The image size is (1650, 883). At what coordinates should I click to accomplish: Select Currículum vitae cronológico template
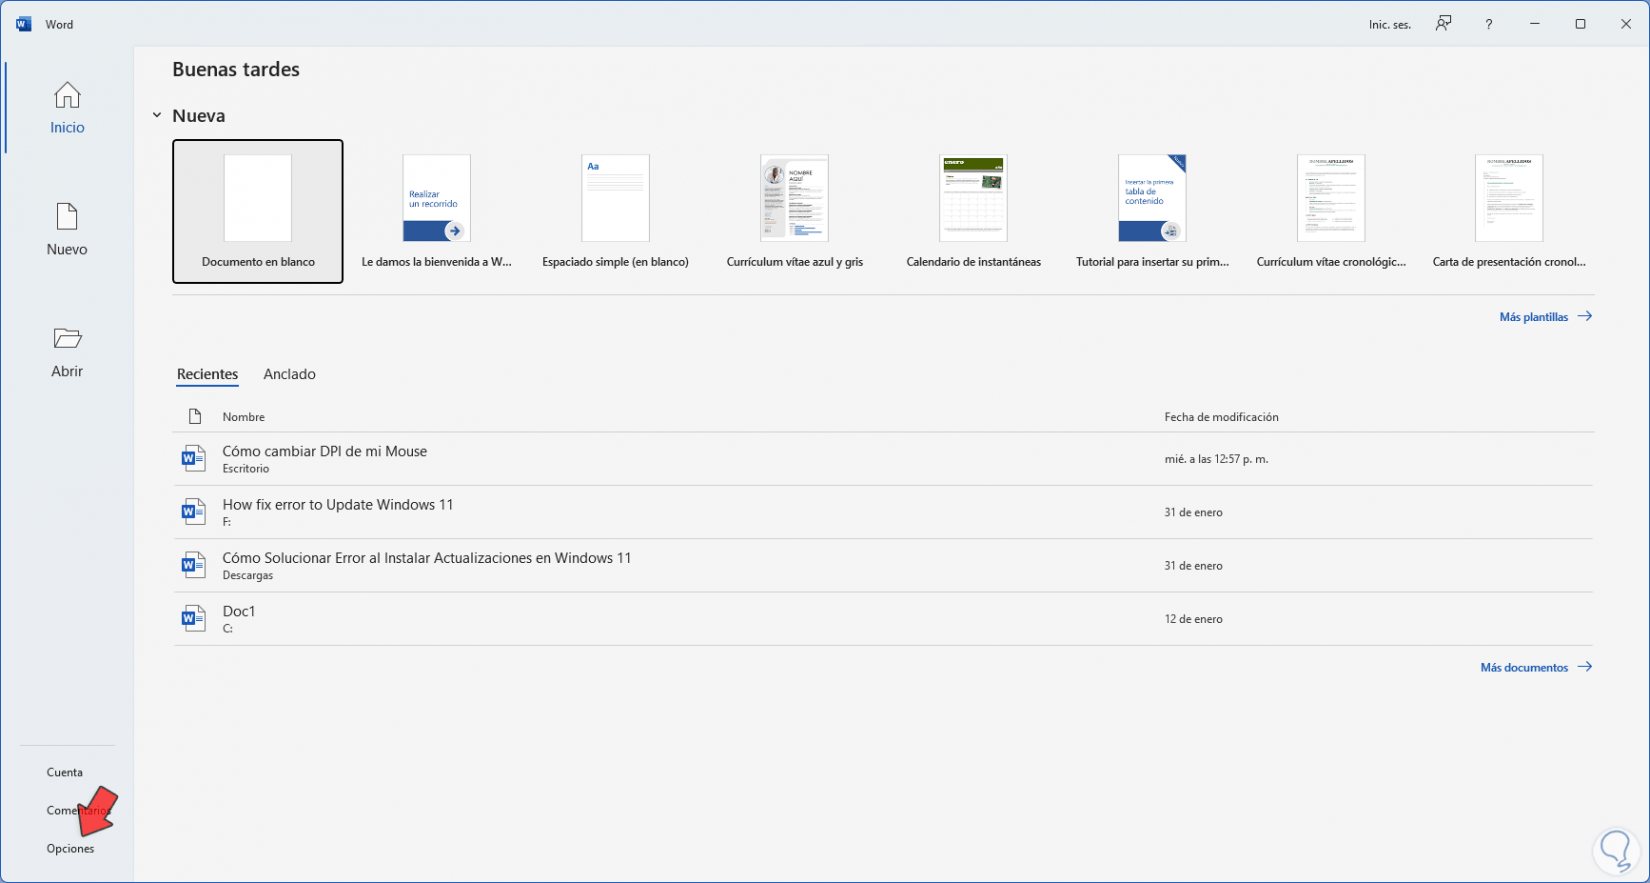(1331, 211)
